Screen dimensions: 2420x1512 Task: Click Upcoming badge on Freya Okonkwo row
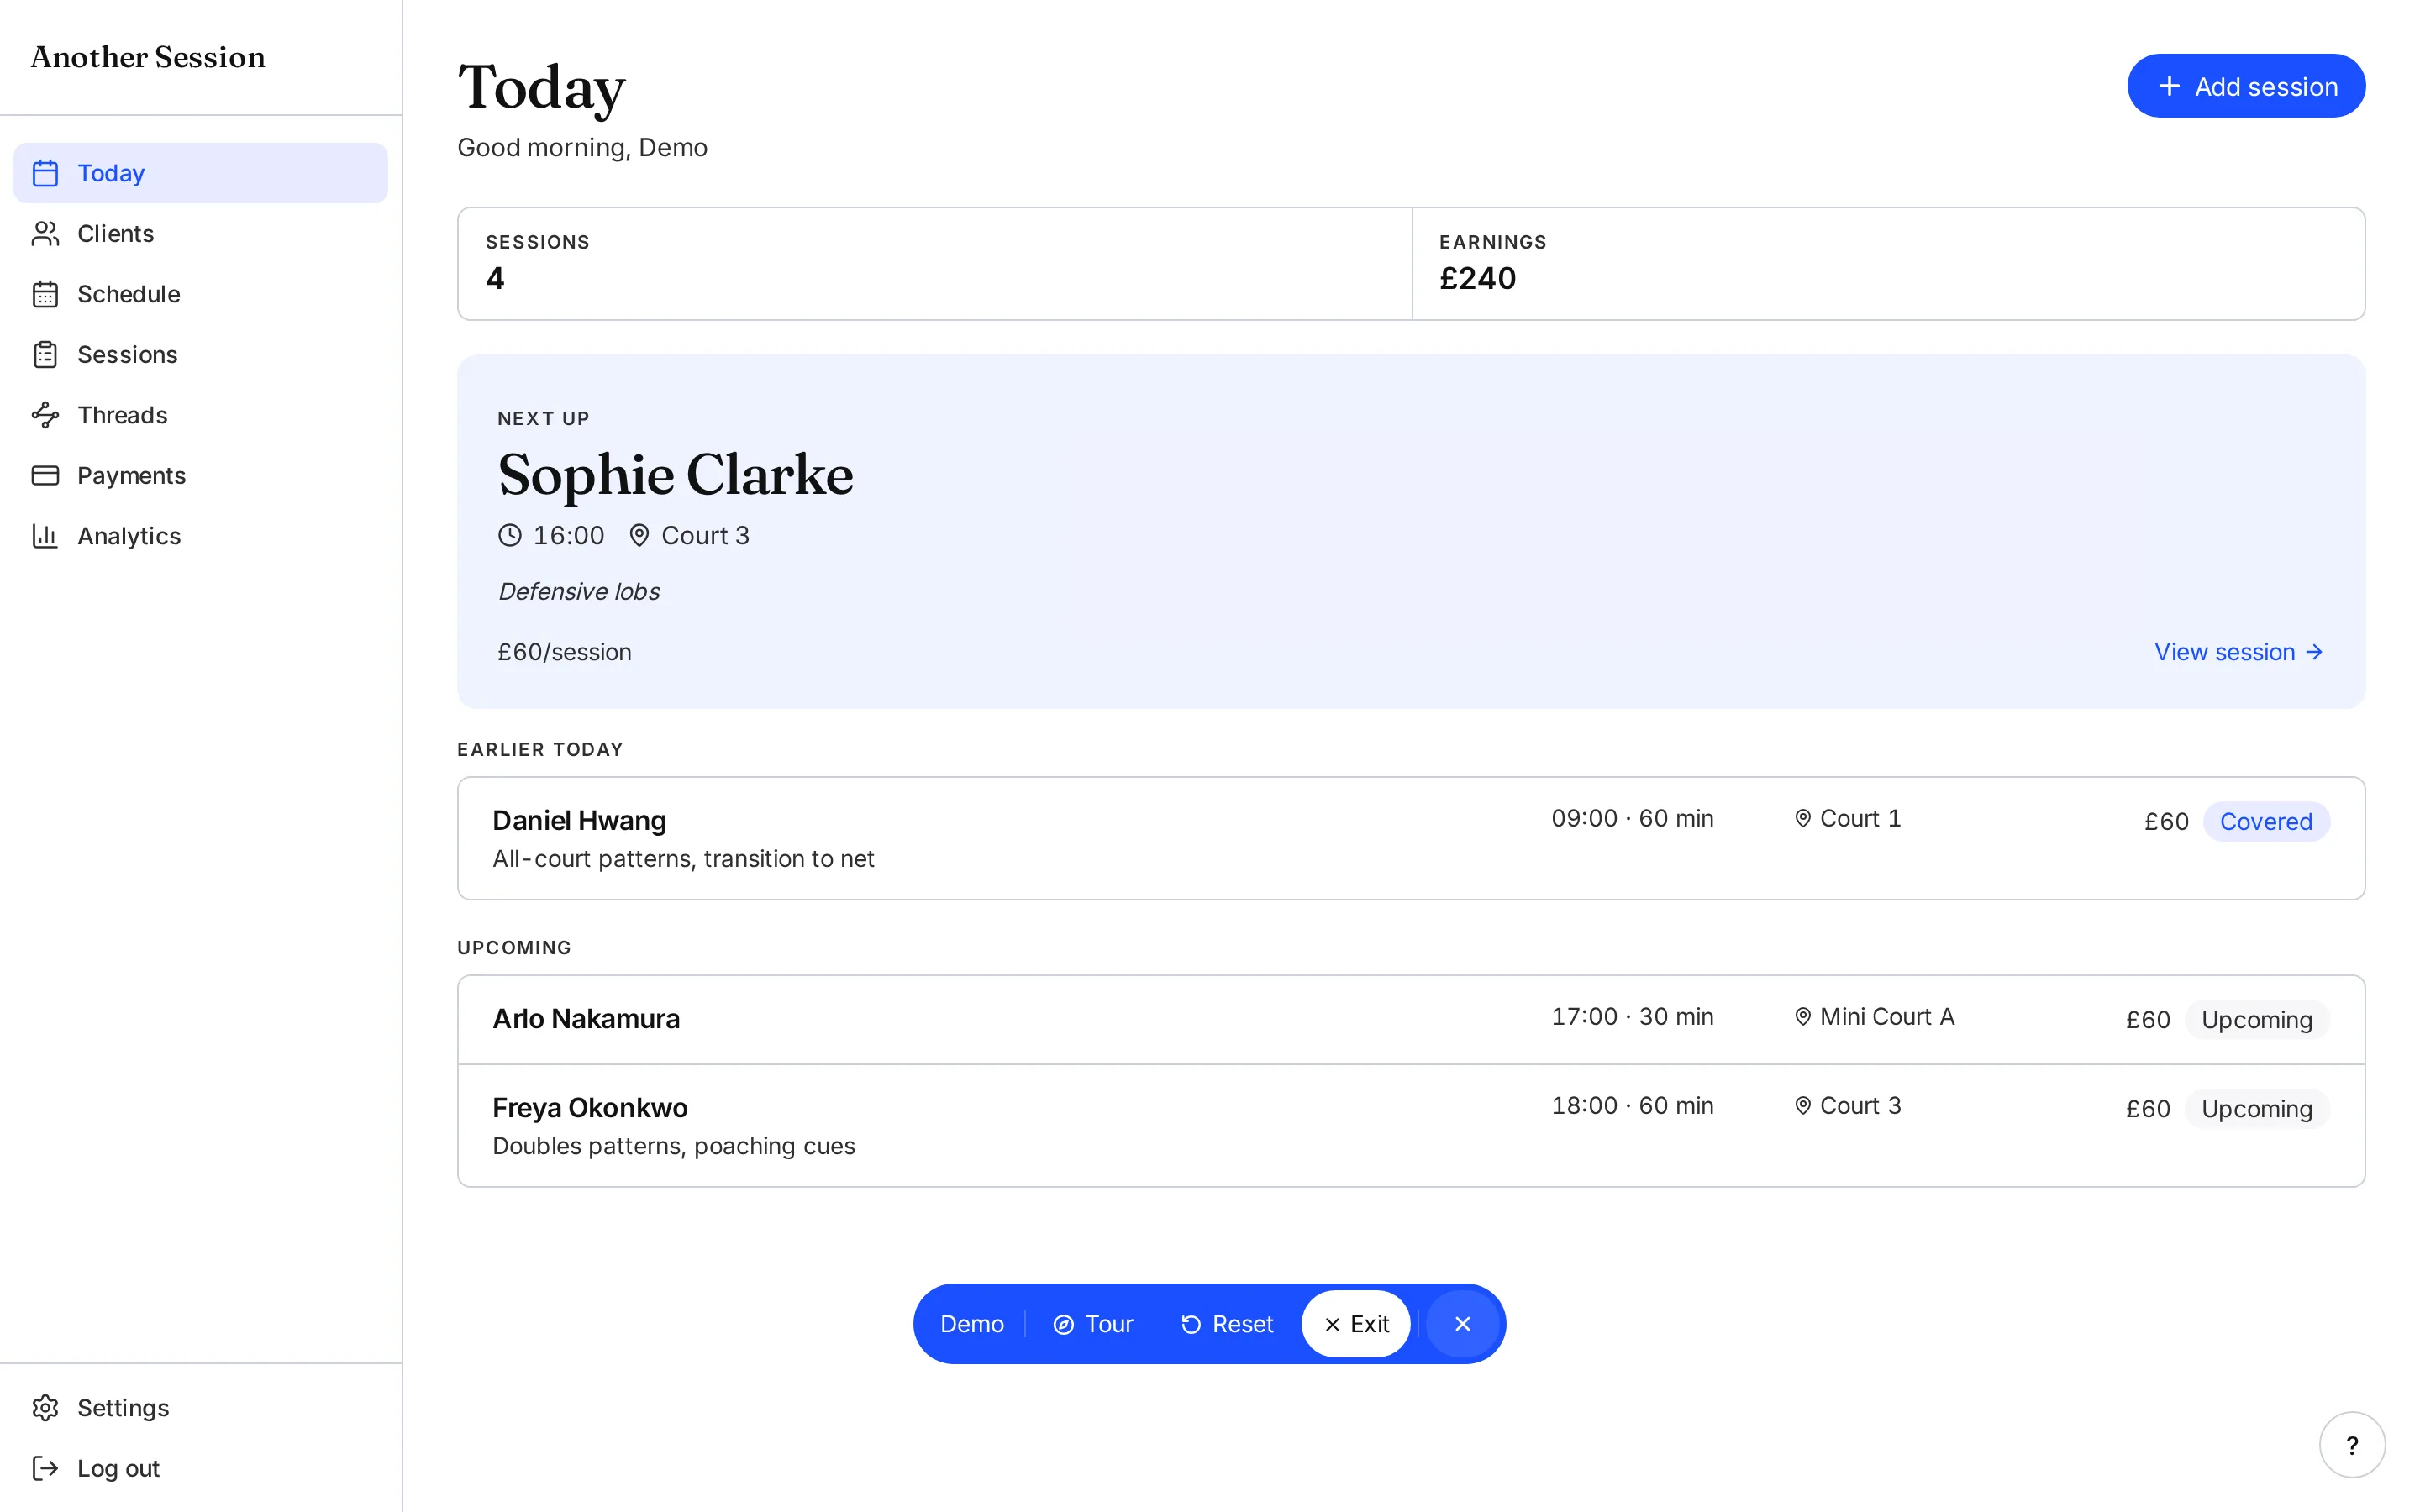[2257, 1108]
